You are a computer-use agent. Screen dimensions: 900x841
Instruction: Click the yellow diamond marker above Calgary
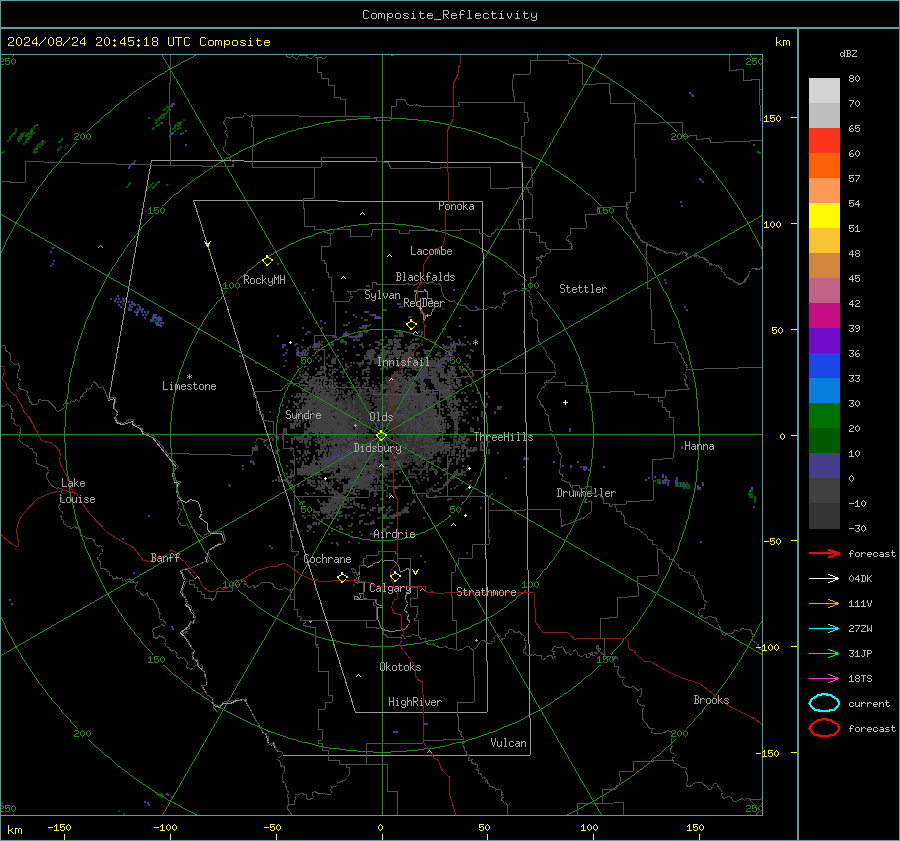point(395,576)
